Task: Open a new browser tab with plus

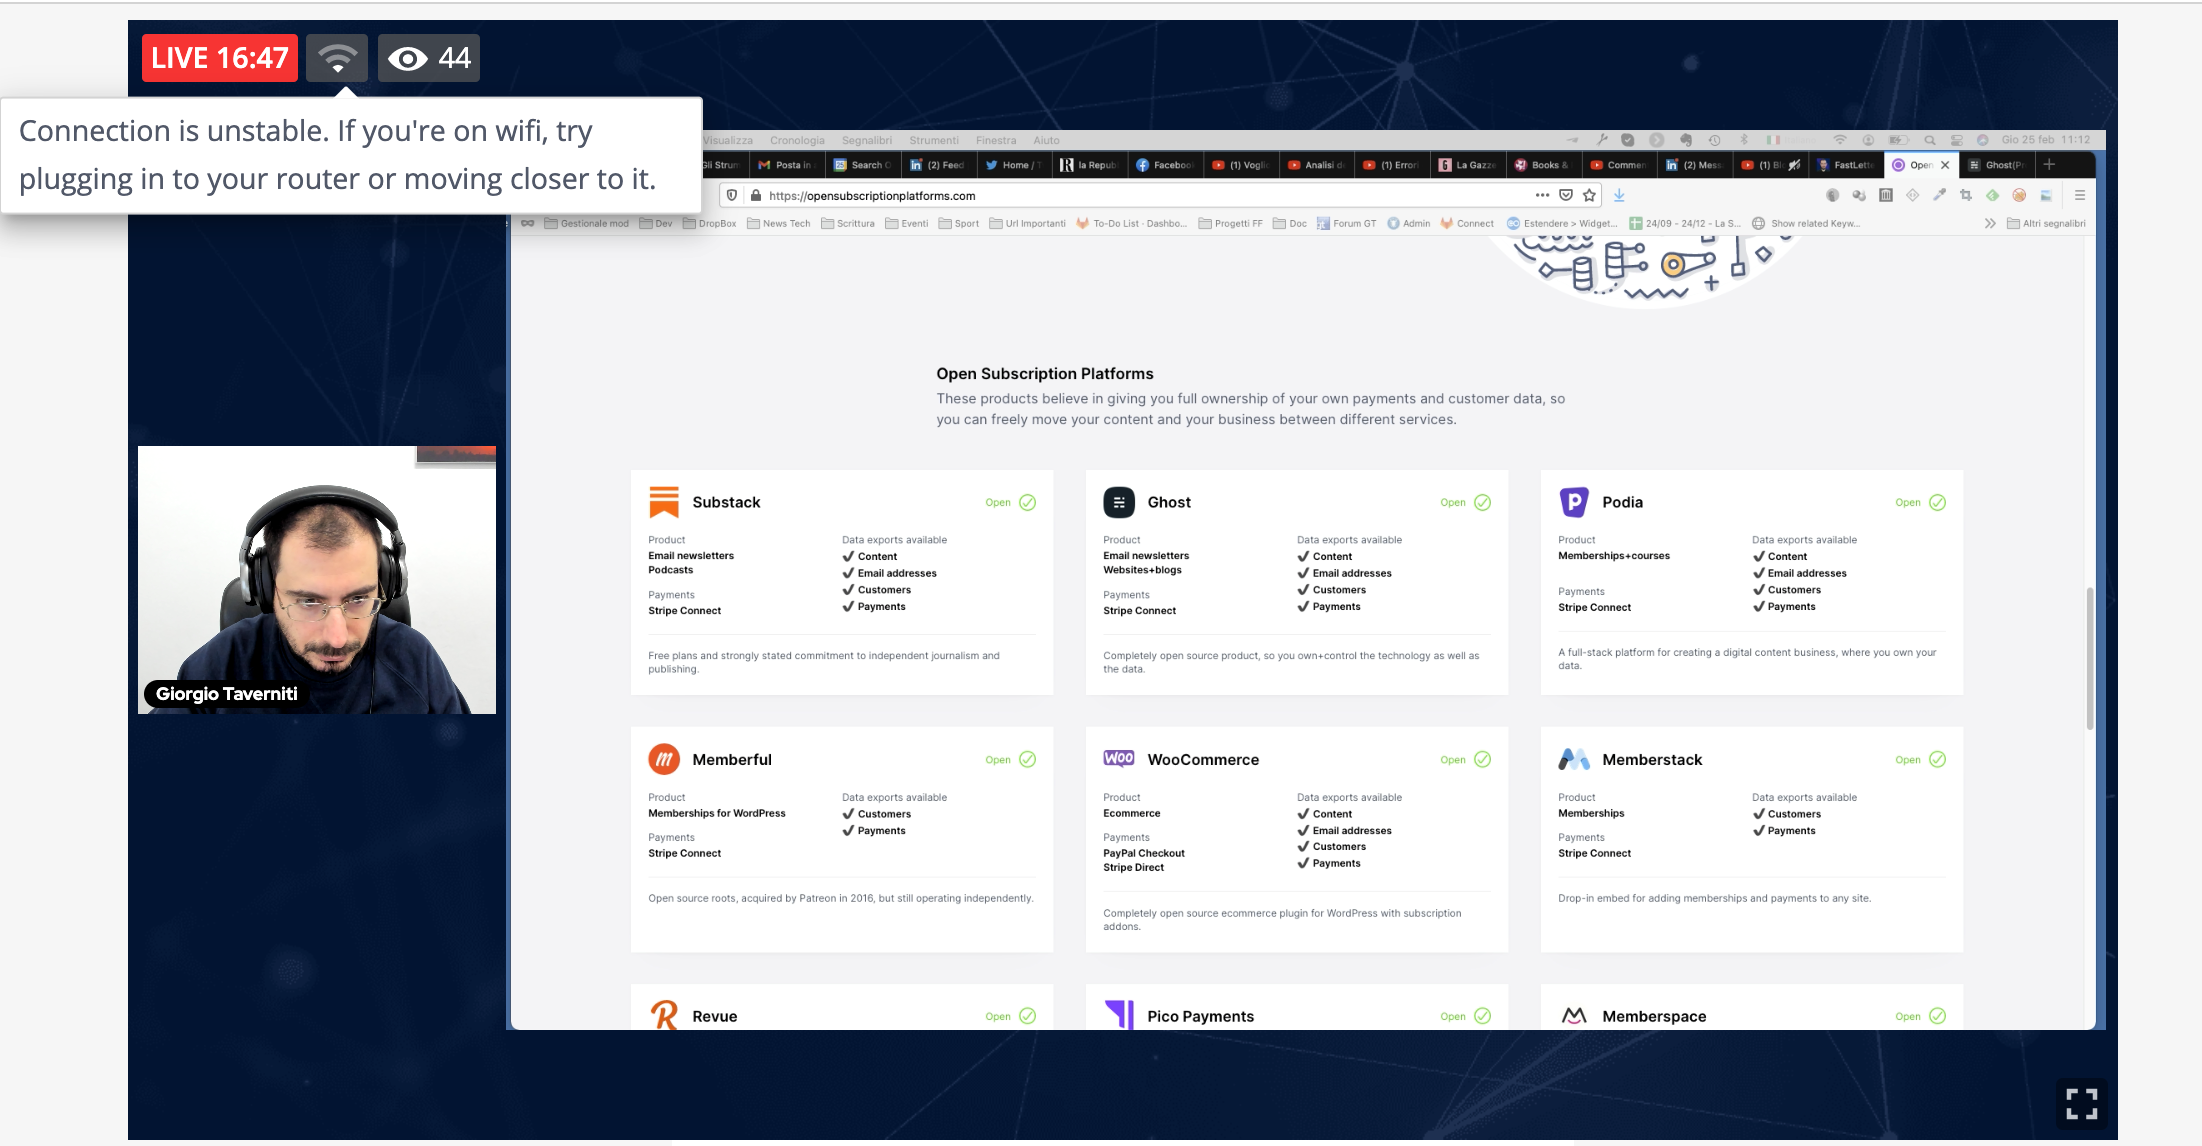Action: point(2049,164)
